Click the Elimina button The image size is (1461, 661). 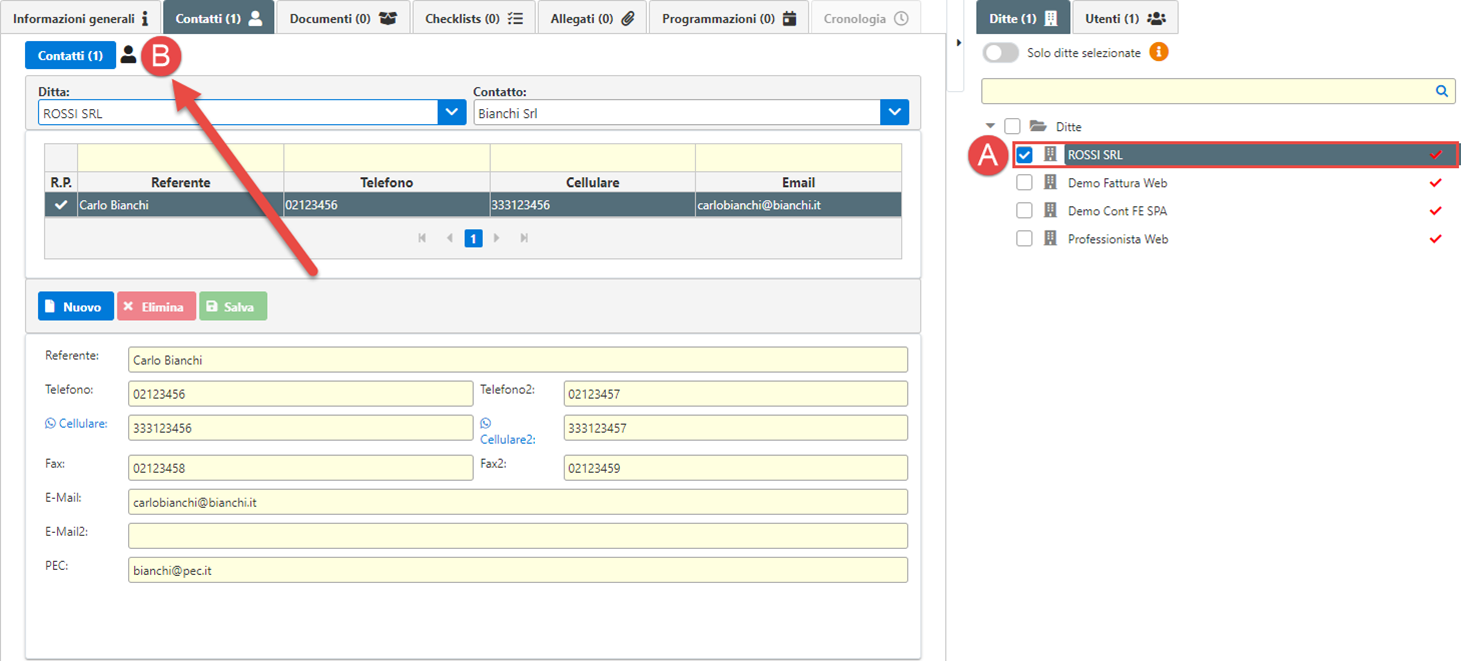156,306
